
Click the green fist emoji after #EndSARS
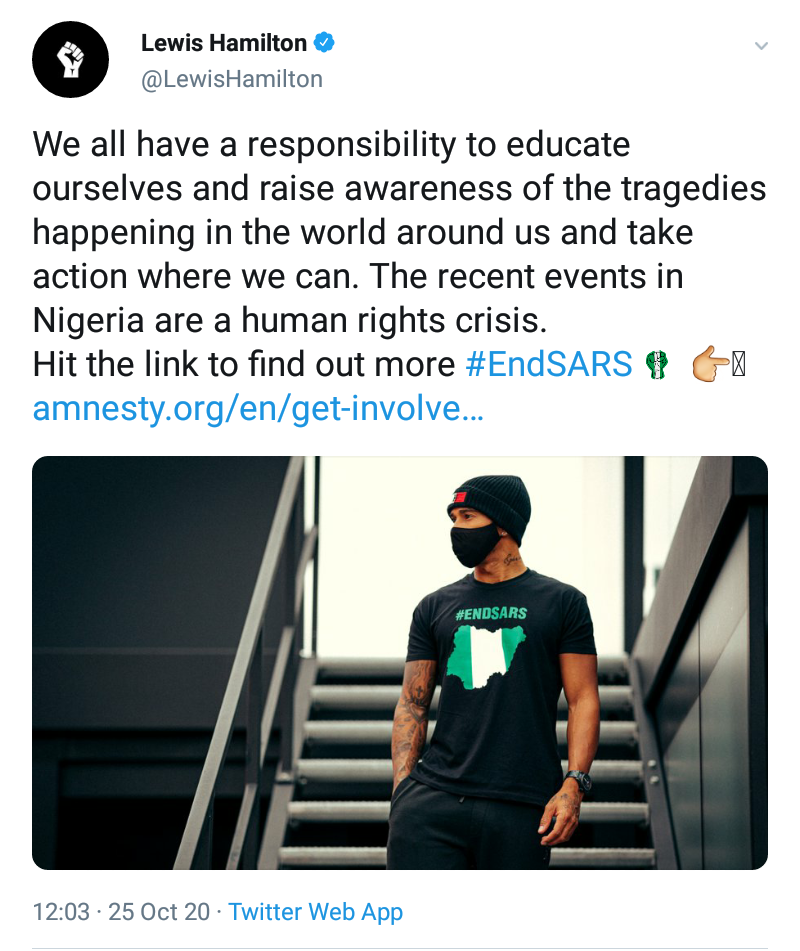[656, 365]
